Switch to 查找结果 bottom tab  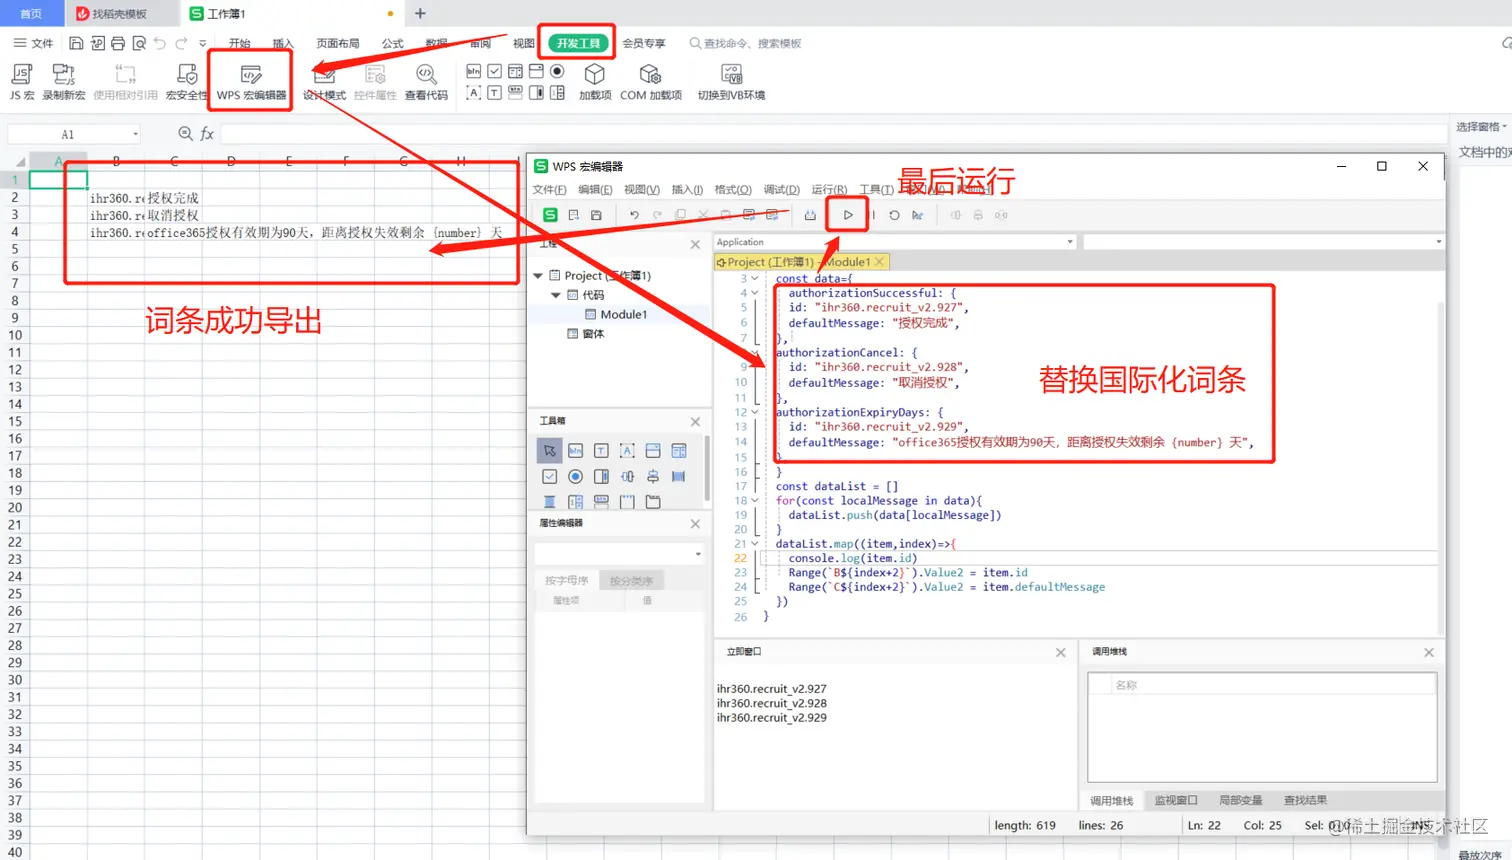point(1305,801)
